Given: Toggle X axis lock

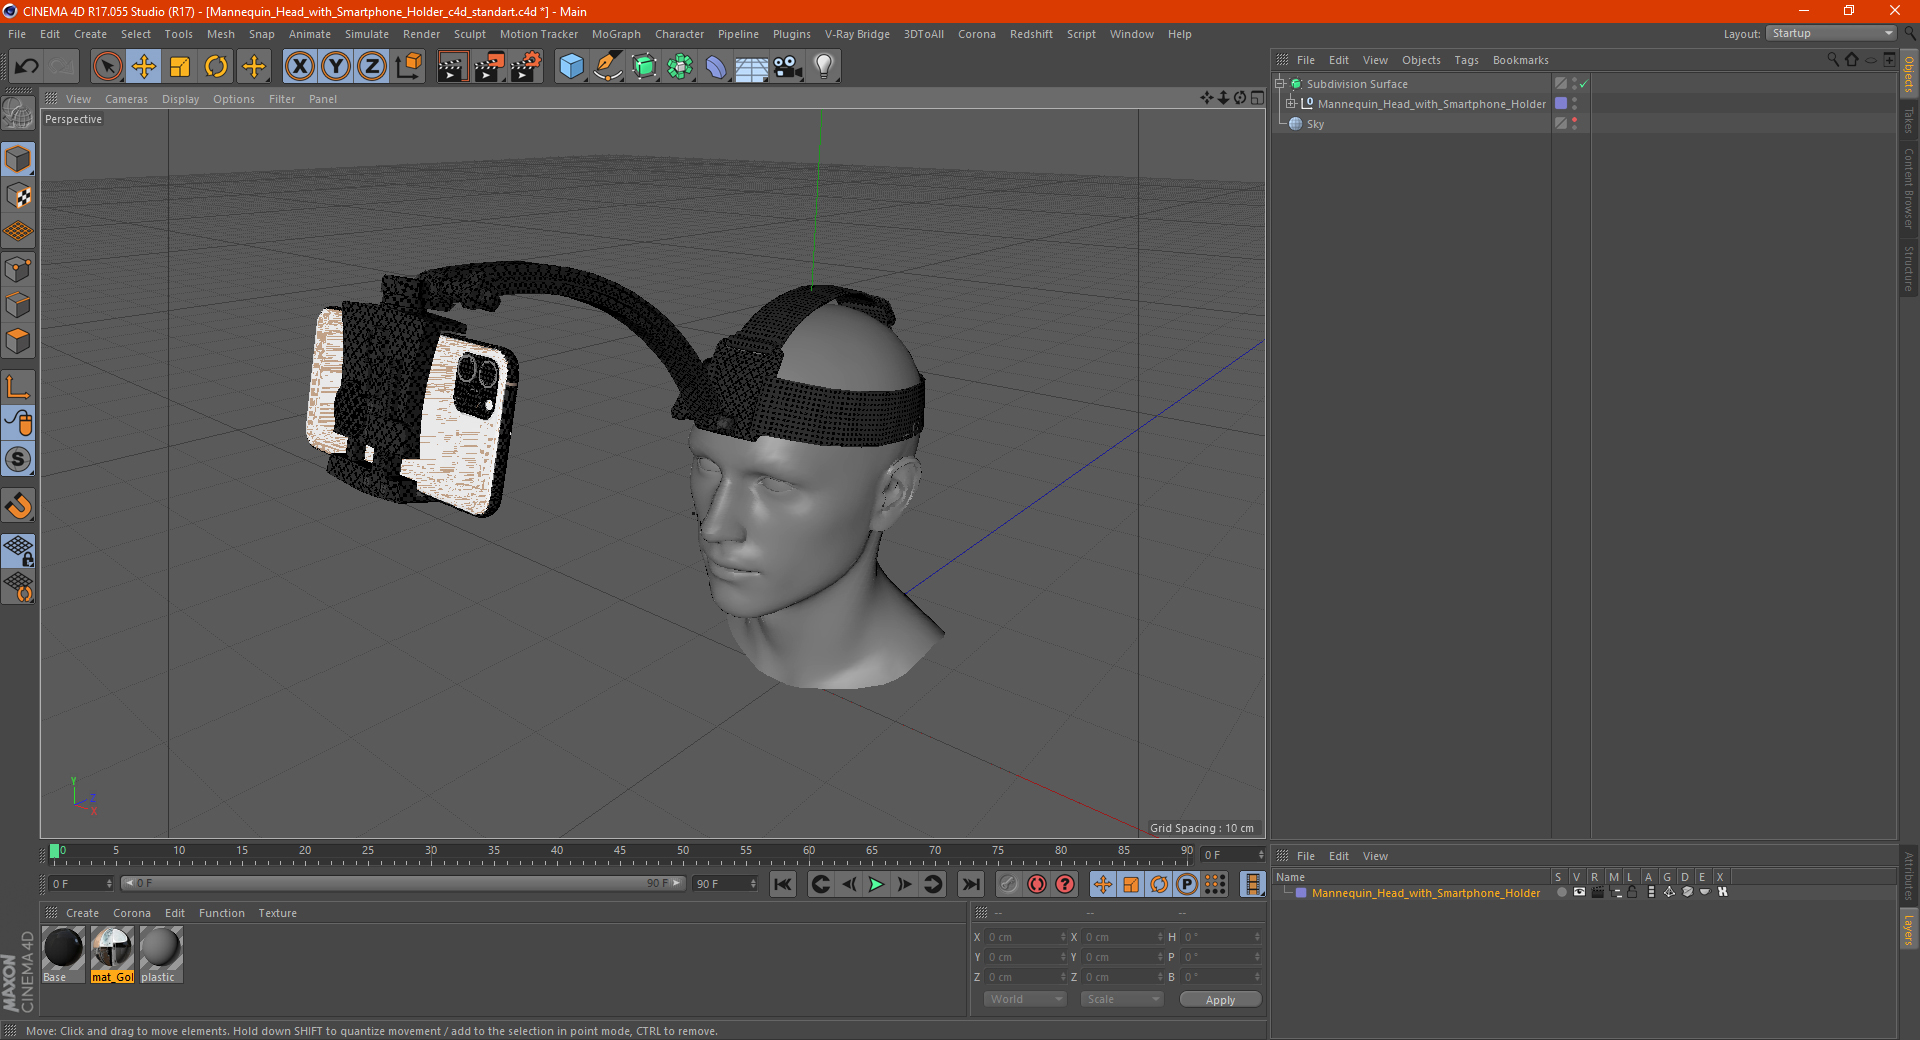Looking at the screenshot, I should click(299, 67).
